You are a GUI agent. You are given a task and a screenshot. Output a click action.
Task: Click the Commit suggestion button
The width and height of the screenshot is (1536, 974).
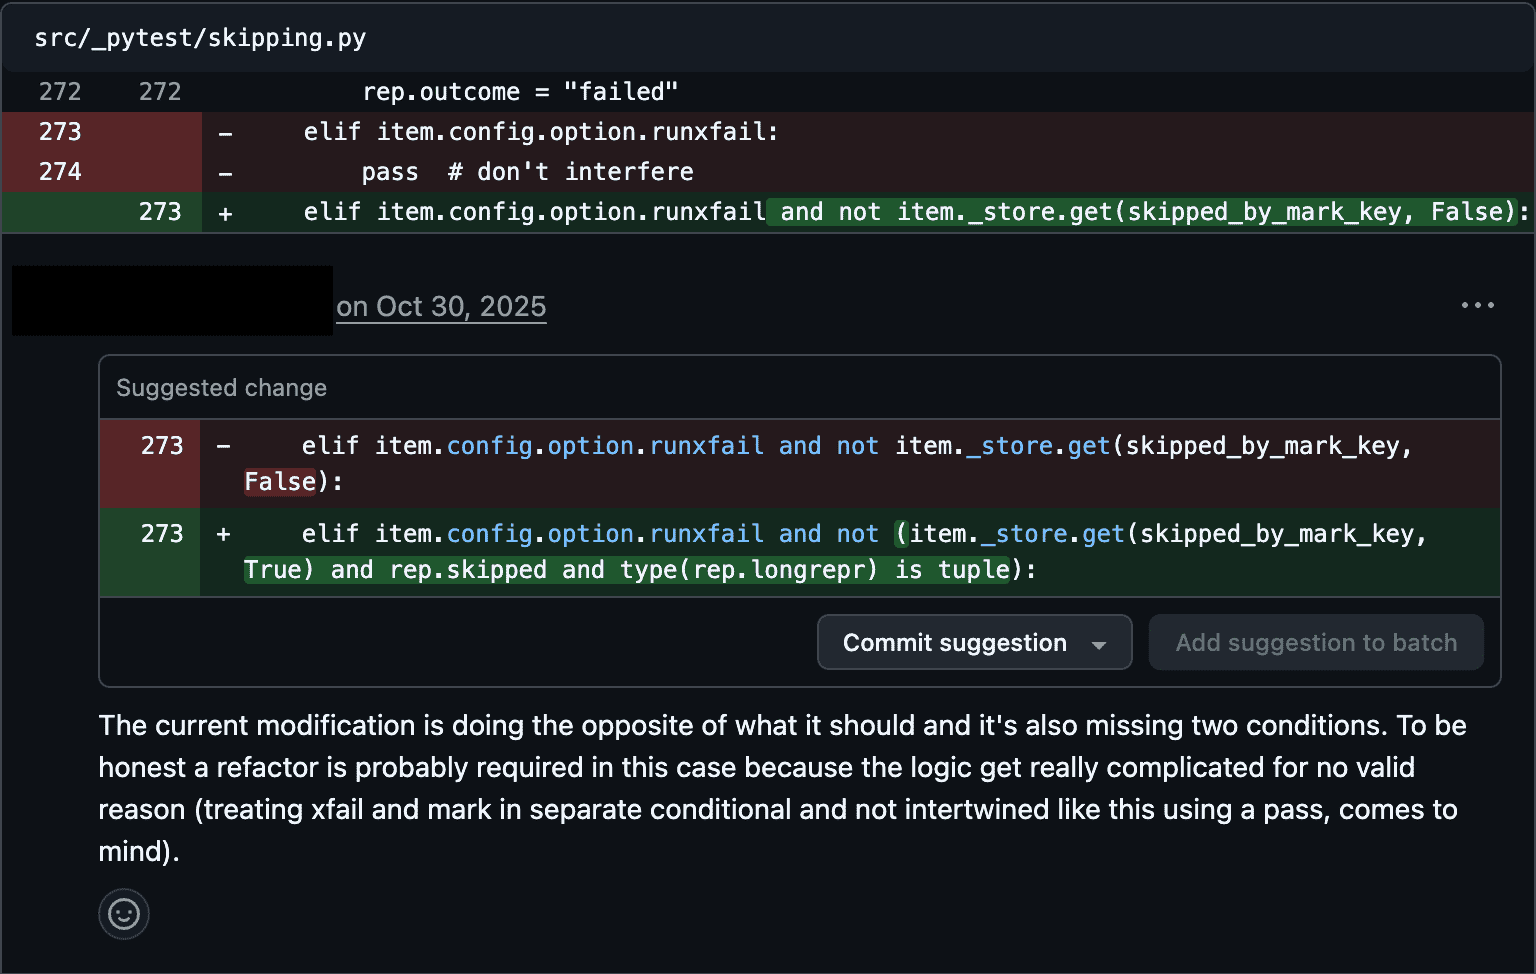coord(954,642)
